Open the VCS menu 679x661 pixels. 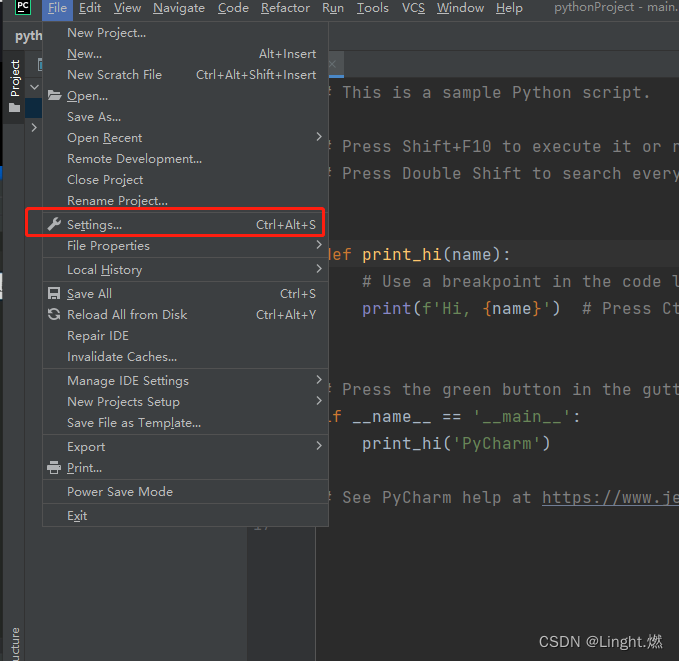(x=413, y=8)
